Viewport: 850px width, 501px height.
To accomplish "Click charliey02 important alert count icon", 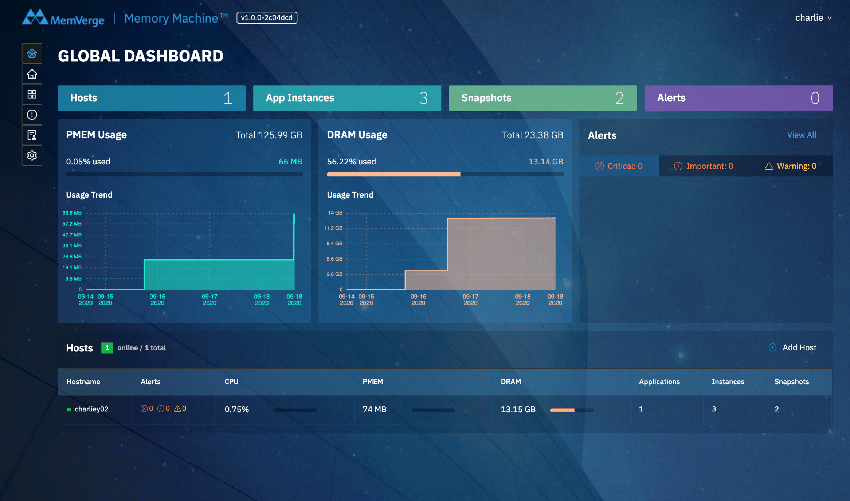I will pos(160,408).
